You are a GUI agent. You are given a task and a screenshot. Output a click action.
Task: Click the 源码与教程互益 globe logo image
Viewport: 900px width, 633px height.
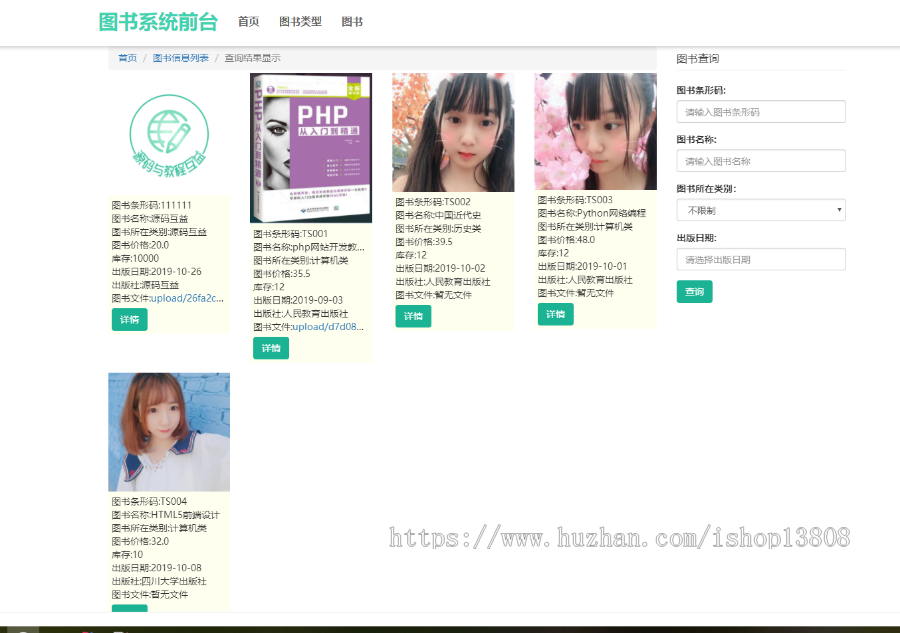coord(168,133)
